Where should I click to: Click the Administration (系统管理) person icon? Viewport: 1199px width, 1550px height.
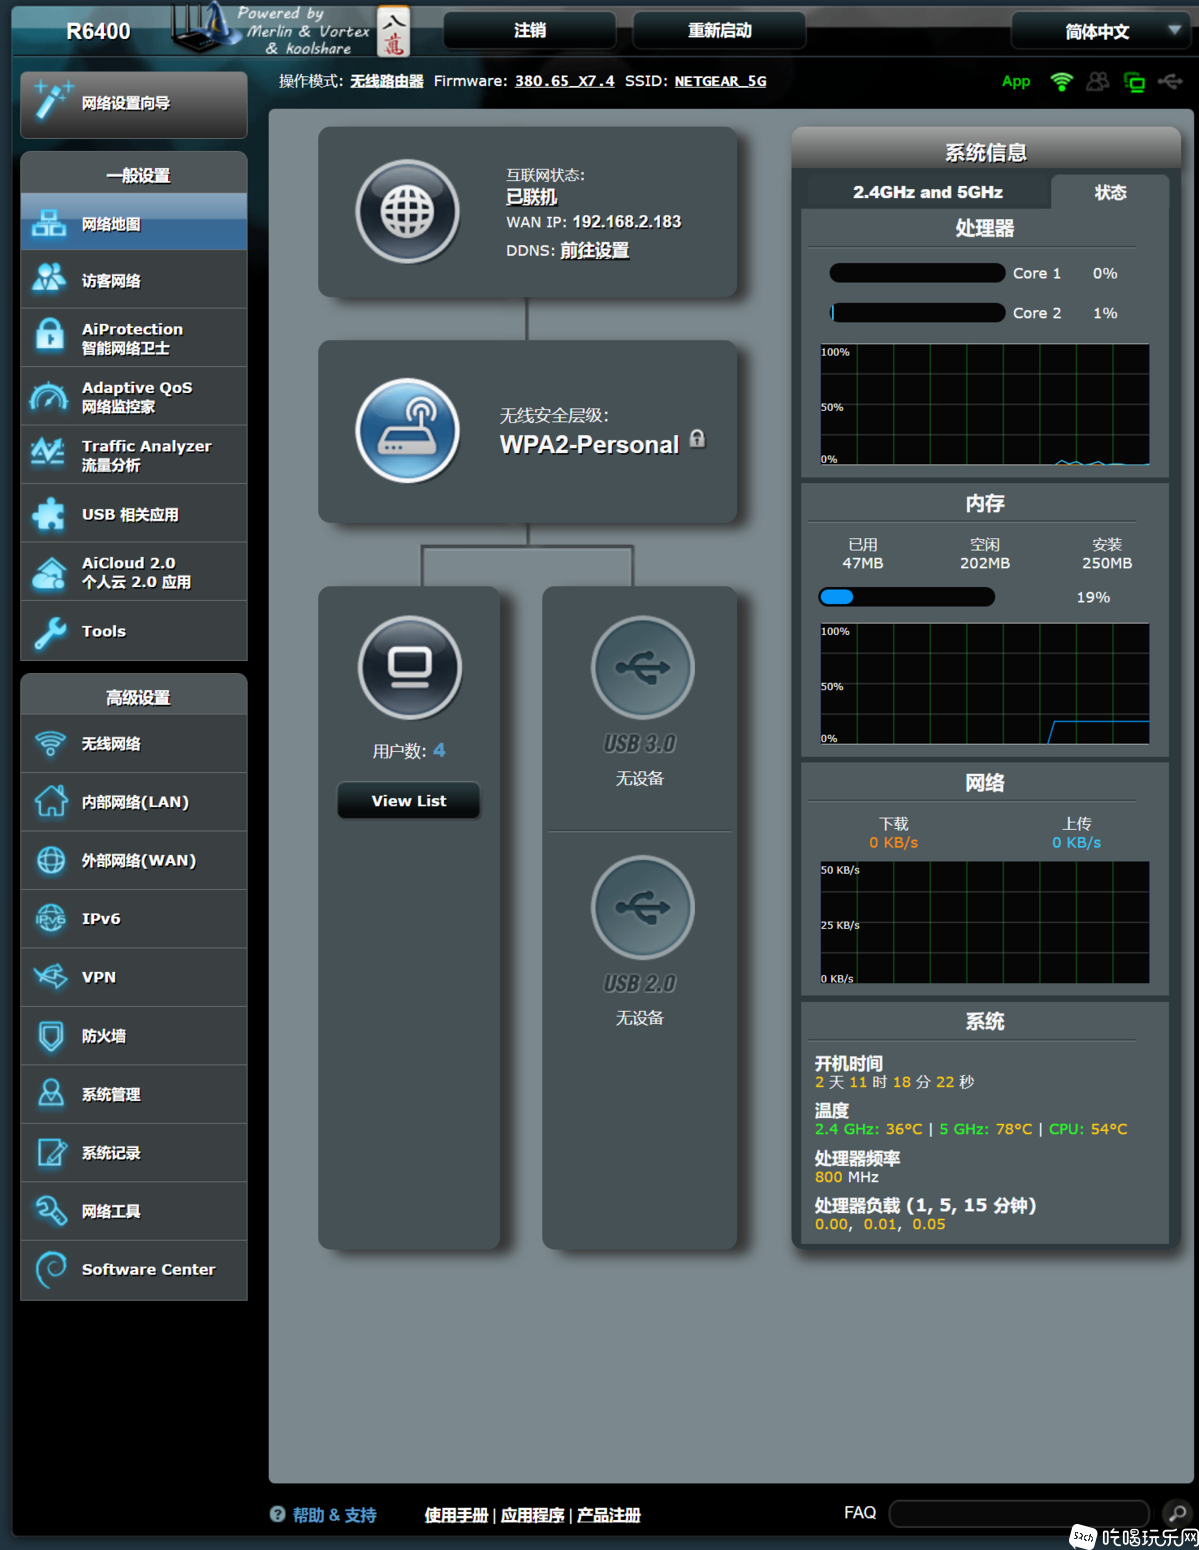tap(50, 1093)
